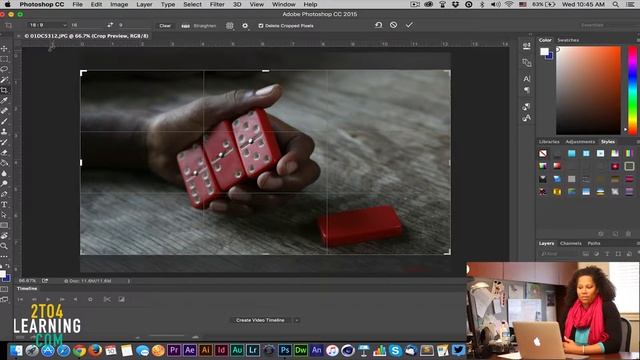The height and width of the screenshot is (360, 640).
Task: Select the Zoom tool
Action: (4, 246)
